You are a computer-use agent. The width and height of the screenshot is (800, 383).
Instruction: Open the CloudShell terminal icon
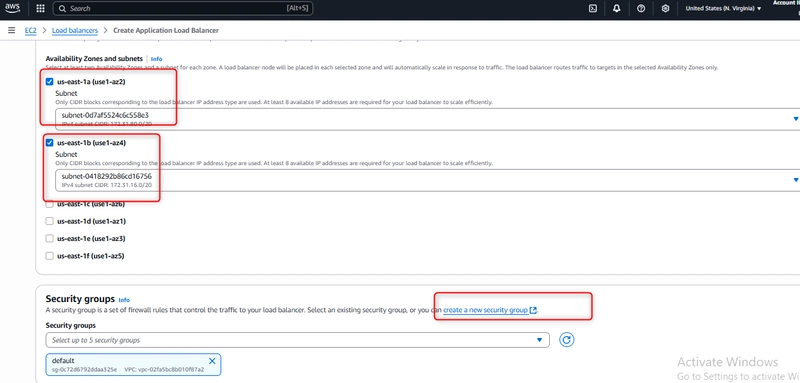coord(593,9)
